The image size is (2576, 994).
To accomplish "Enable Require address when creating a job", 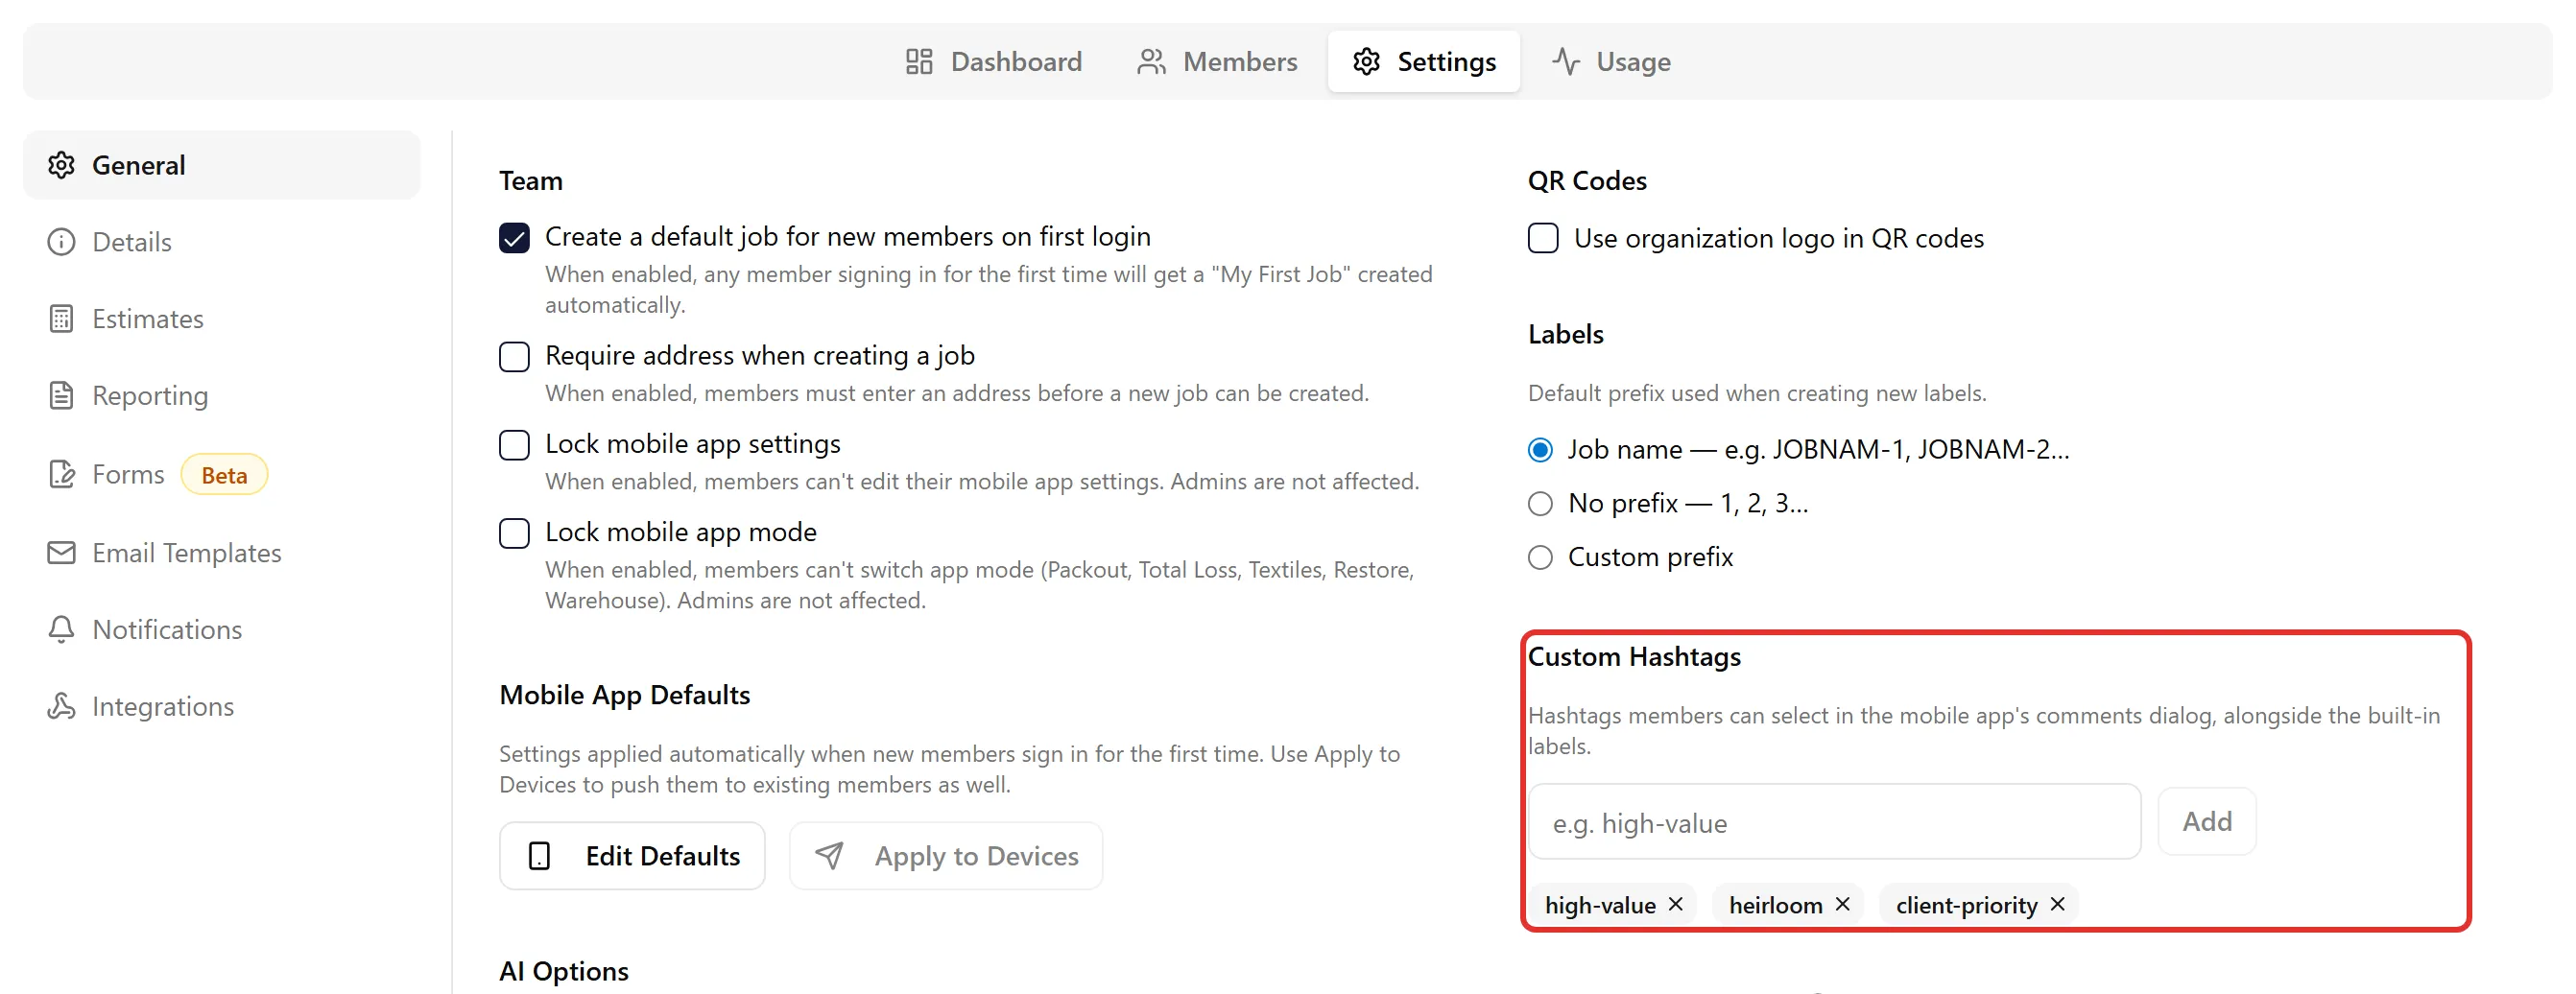I will tap(514, 357).
